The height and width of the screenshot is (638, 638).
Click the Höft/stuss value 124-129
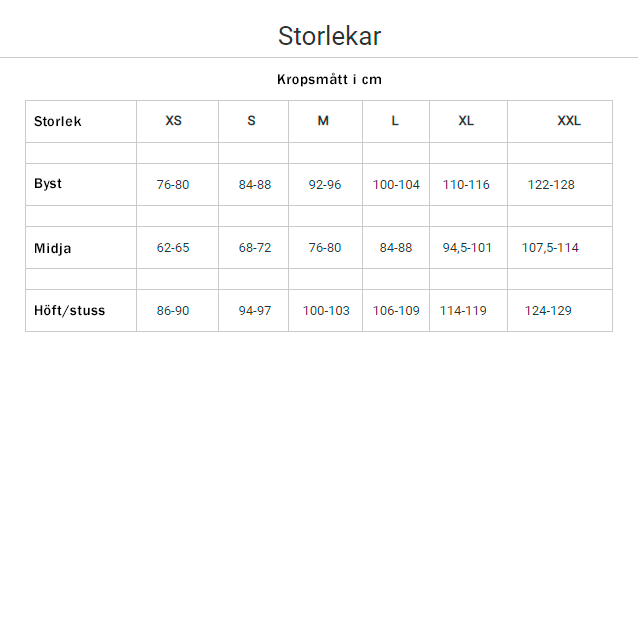[x=548, y=311]
